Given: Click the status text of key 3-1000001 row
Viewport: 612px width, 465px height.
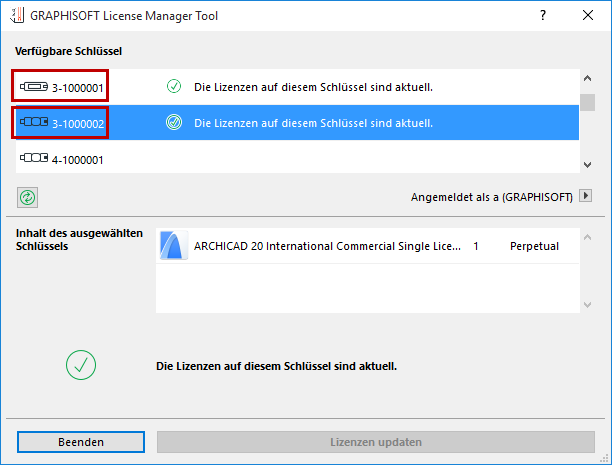Looking at the screenshot, I should [313, 87].
